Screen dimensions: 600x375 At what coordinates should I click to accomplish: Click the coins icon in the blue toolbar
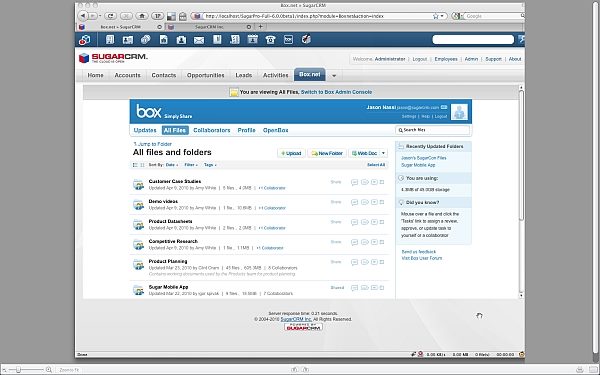[145, 39]
